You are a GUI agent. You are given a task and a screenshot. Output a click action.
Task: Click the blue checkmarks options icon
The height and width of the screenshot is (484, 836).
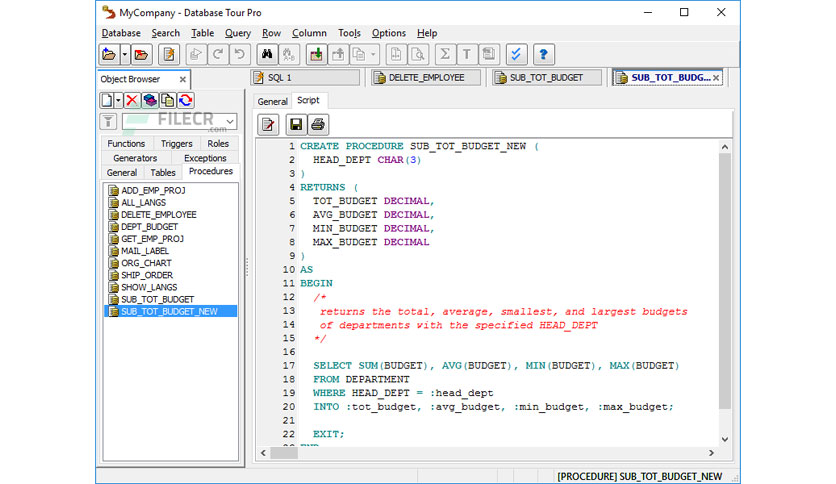(516, 54)
